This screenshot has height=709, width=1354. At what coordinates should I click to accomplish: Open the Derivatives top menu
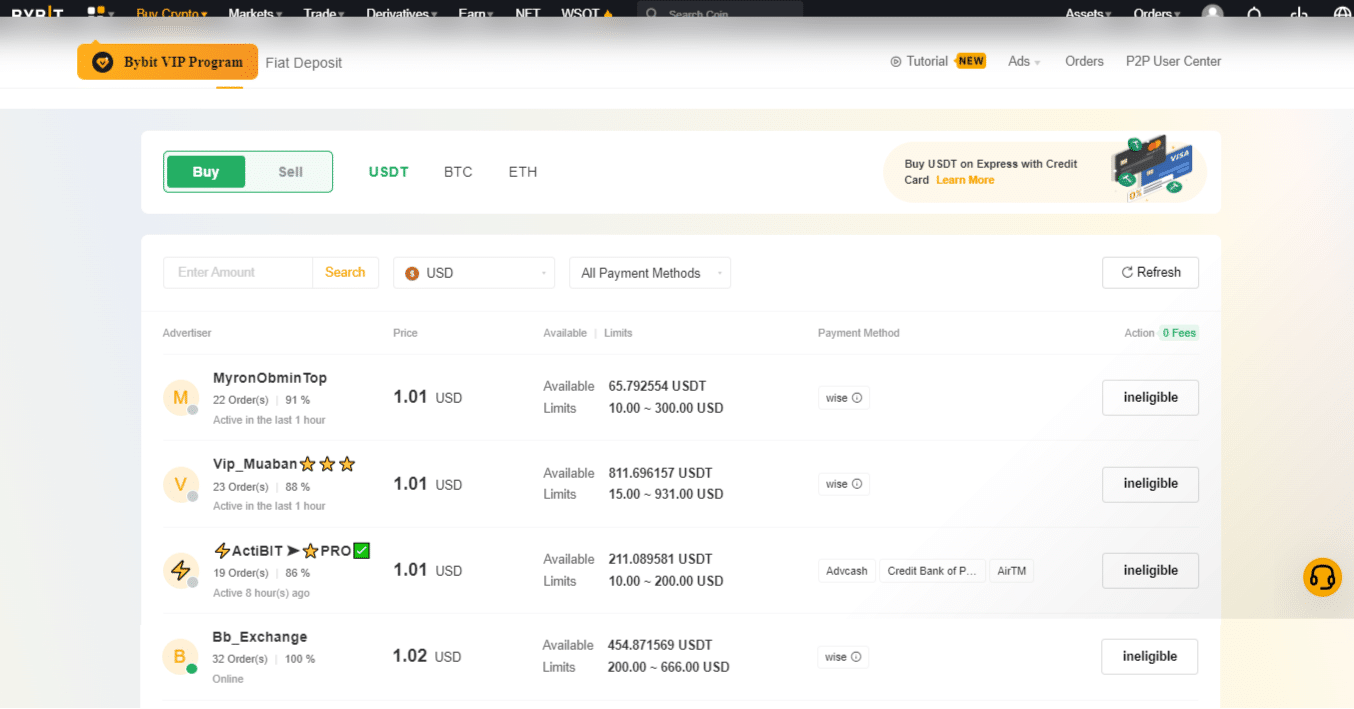coord(402,14)
